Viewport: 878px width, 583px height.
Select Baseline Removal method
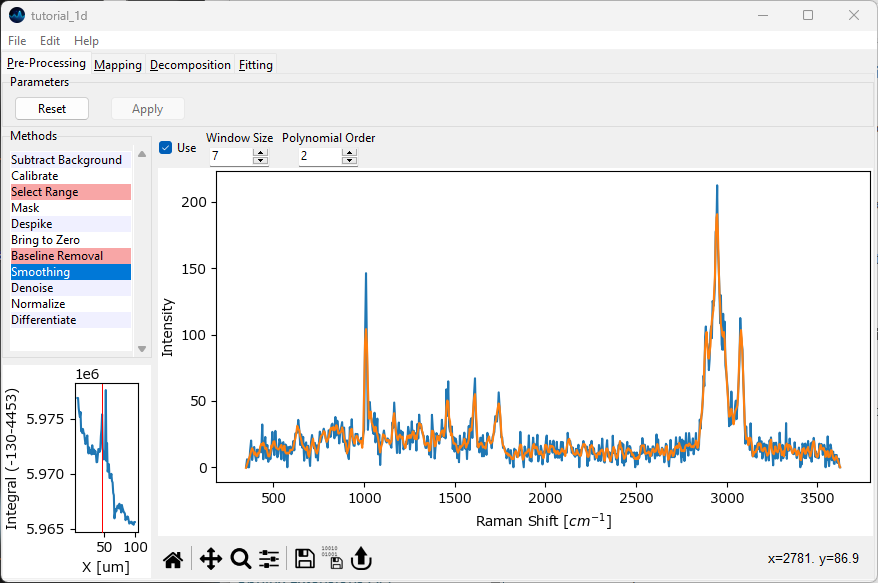click(57, 256)
